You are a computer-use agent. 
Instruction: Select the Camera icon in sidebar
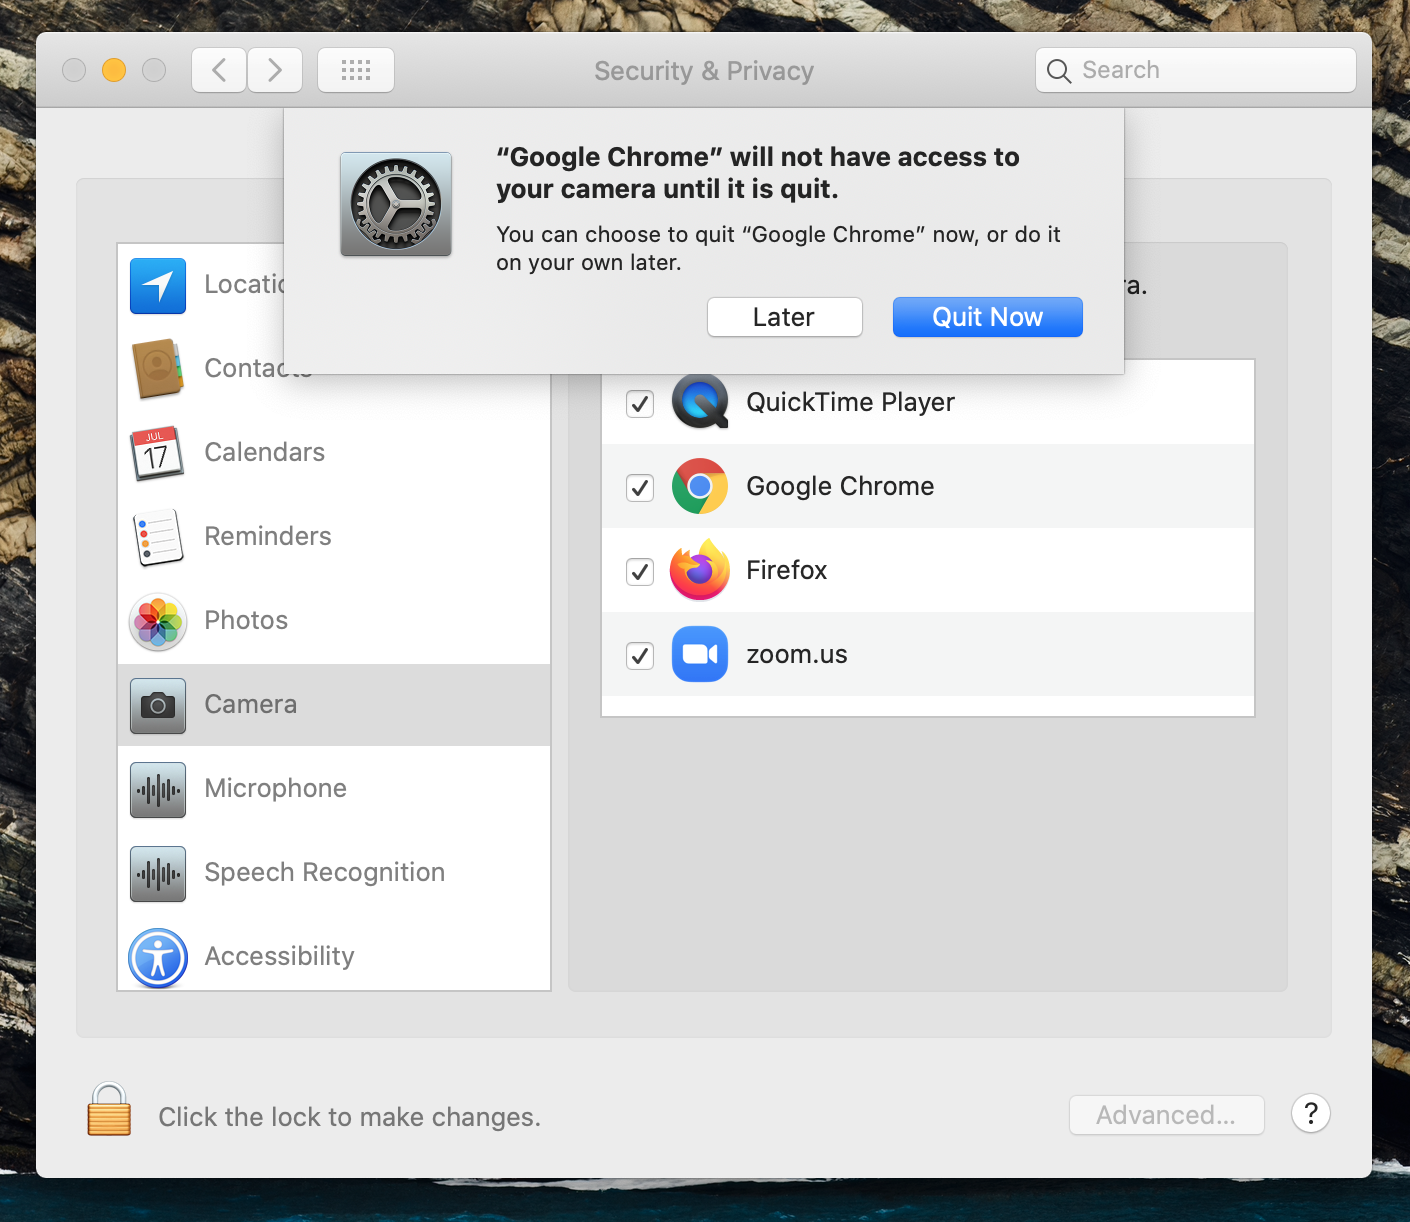click(x=158, y=706)
